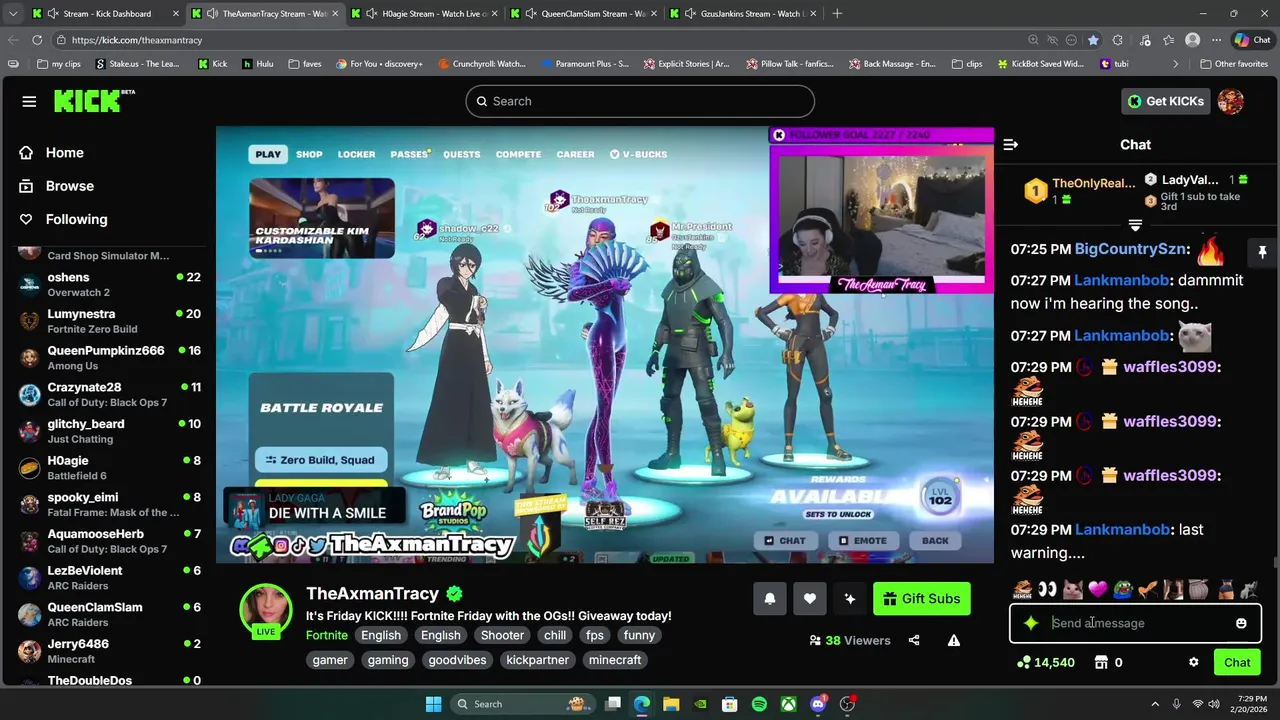Click Gift Subs button

[922, 599]
